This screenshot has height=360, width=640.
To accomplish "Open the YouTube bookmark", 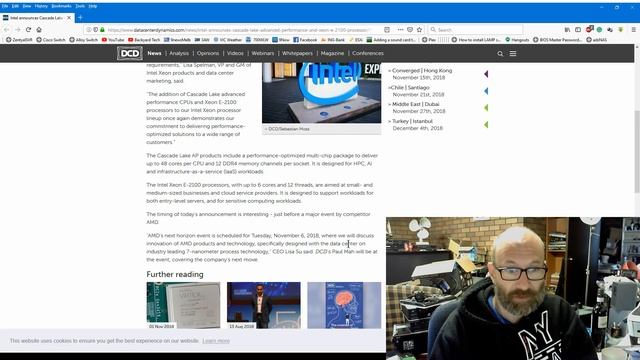I will click(x=113, y=40).
